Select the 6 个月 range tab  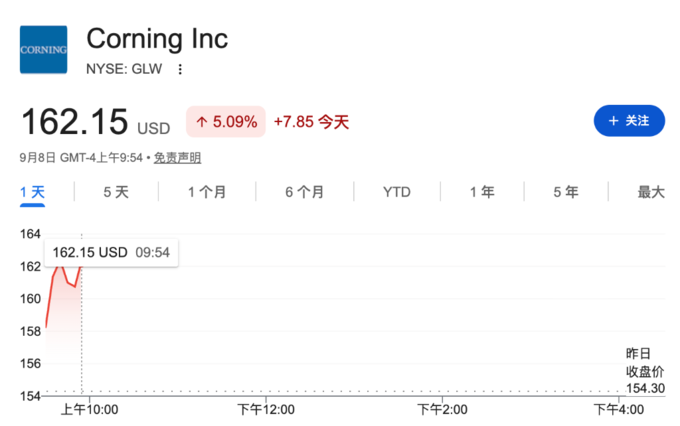pos(304,192)
